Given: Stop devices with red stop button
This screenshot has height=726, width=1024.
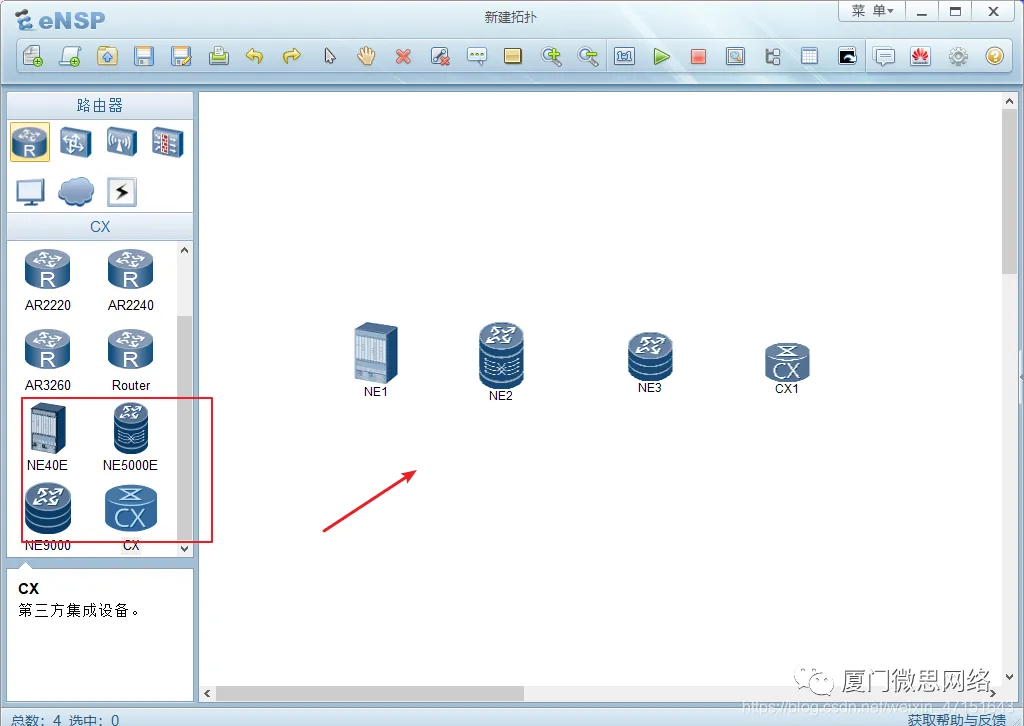Looking at the screenshot, I should point(698,57).
